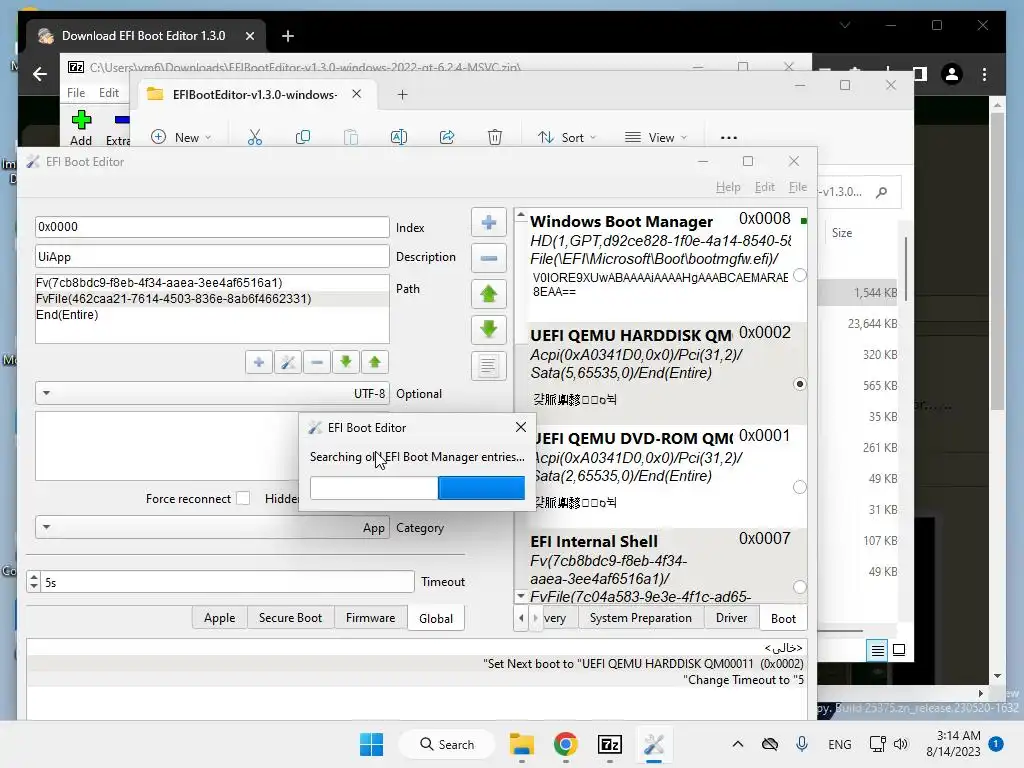Switch to Apple tab
Screen dimensions: 1024x768
coord(219,618)
